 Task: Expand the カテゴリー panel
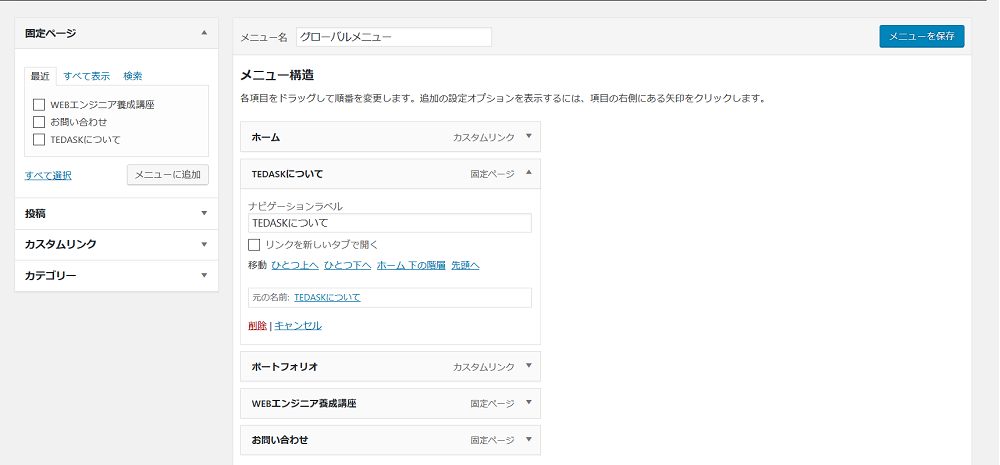(x=204, y=275)
